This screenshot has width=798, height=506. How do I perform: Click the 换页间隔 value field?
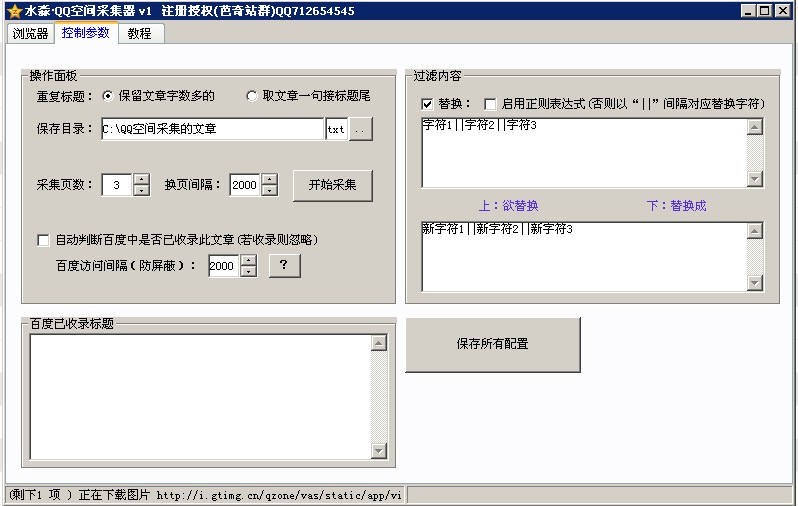244,185
